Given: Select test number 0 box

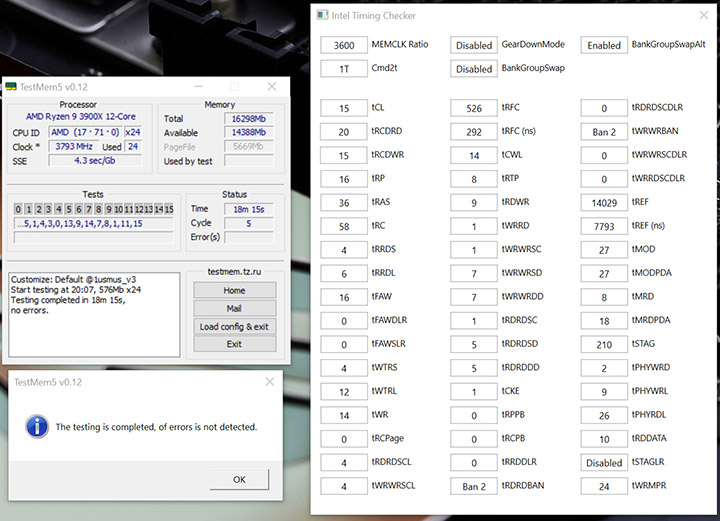Looking at the screenshot, I should pos(18,209).
